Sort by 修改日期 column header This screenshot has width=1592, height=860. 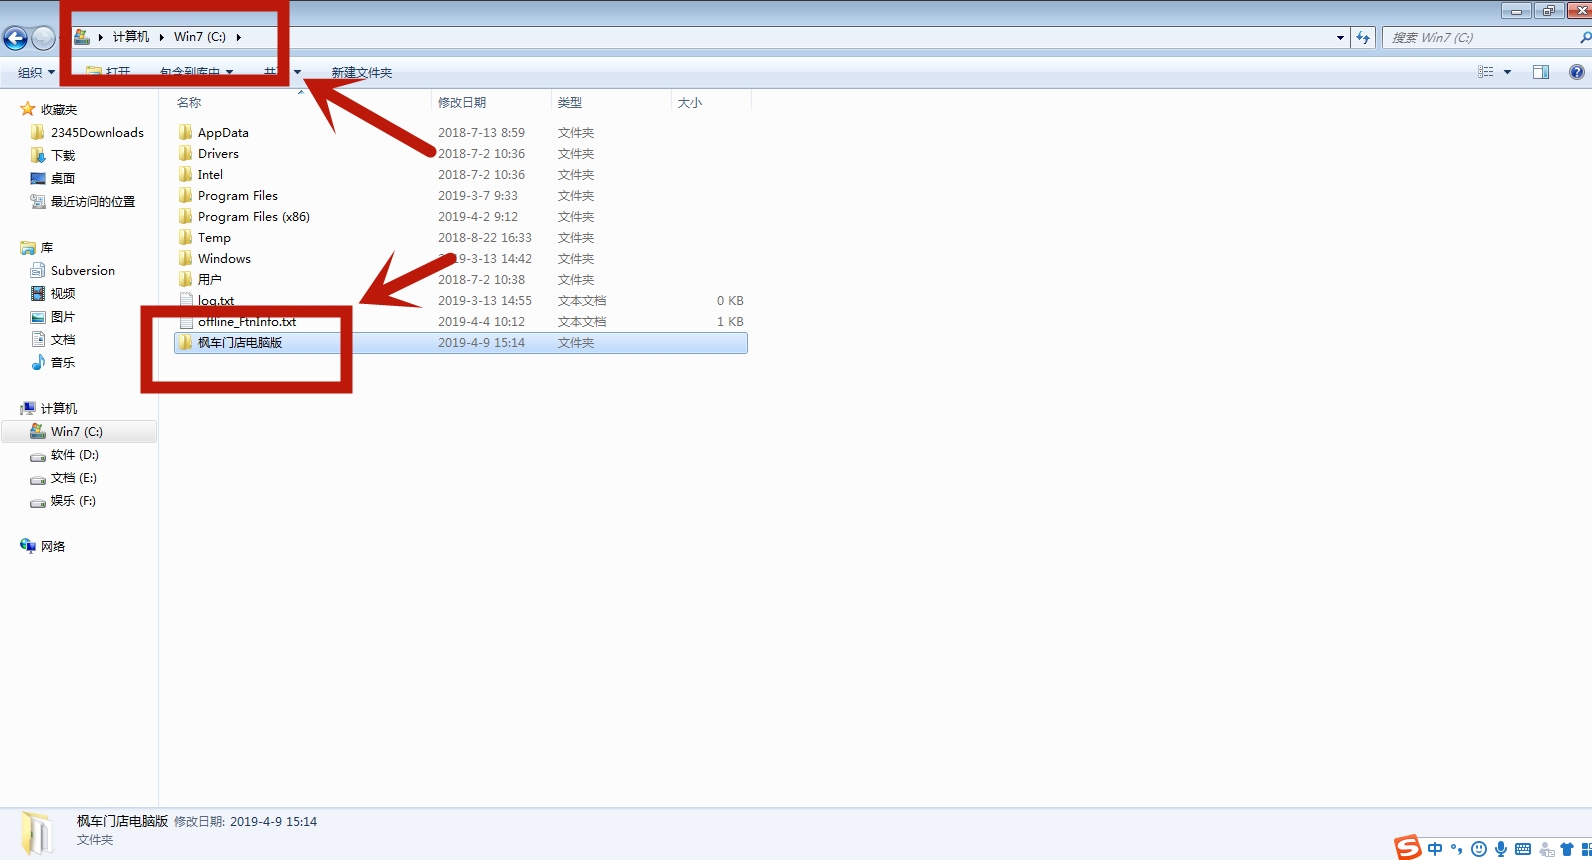[x=462, y=102]
